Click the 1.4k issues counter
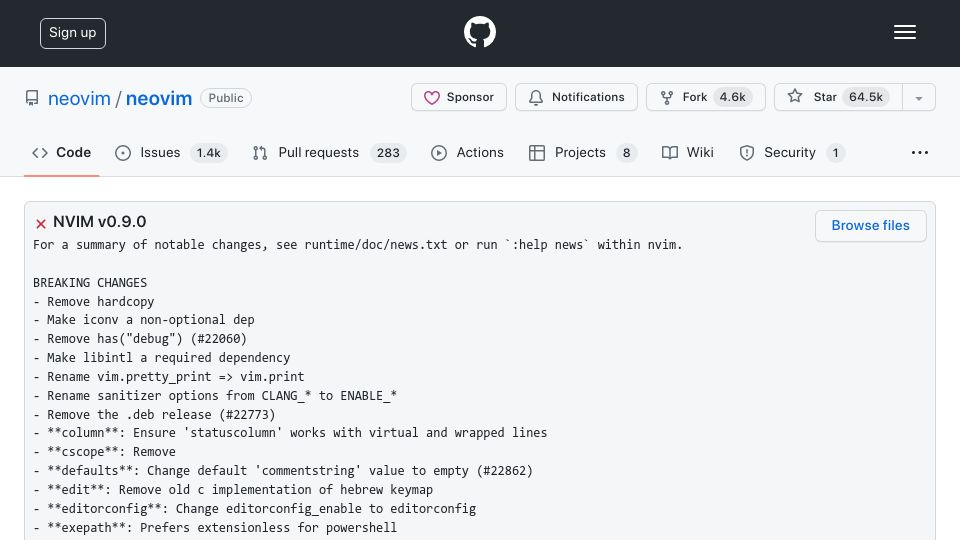The image size is (960, 540). (x=208, y=153)
